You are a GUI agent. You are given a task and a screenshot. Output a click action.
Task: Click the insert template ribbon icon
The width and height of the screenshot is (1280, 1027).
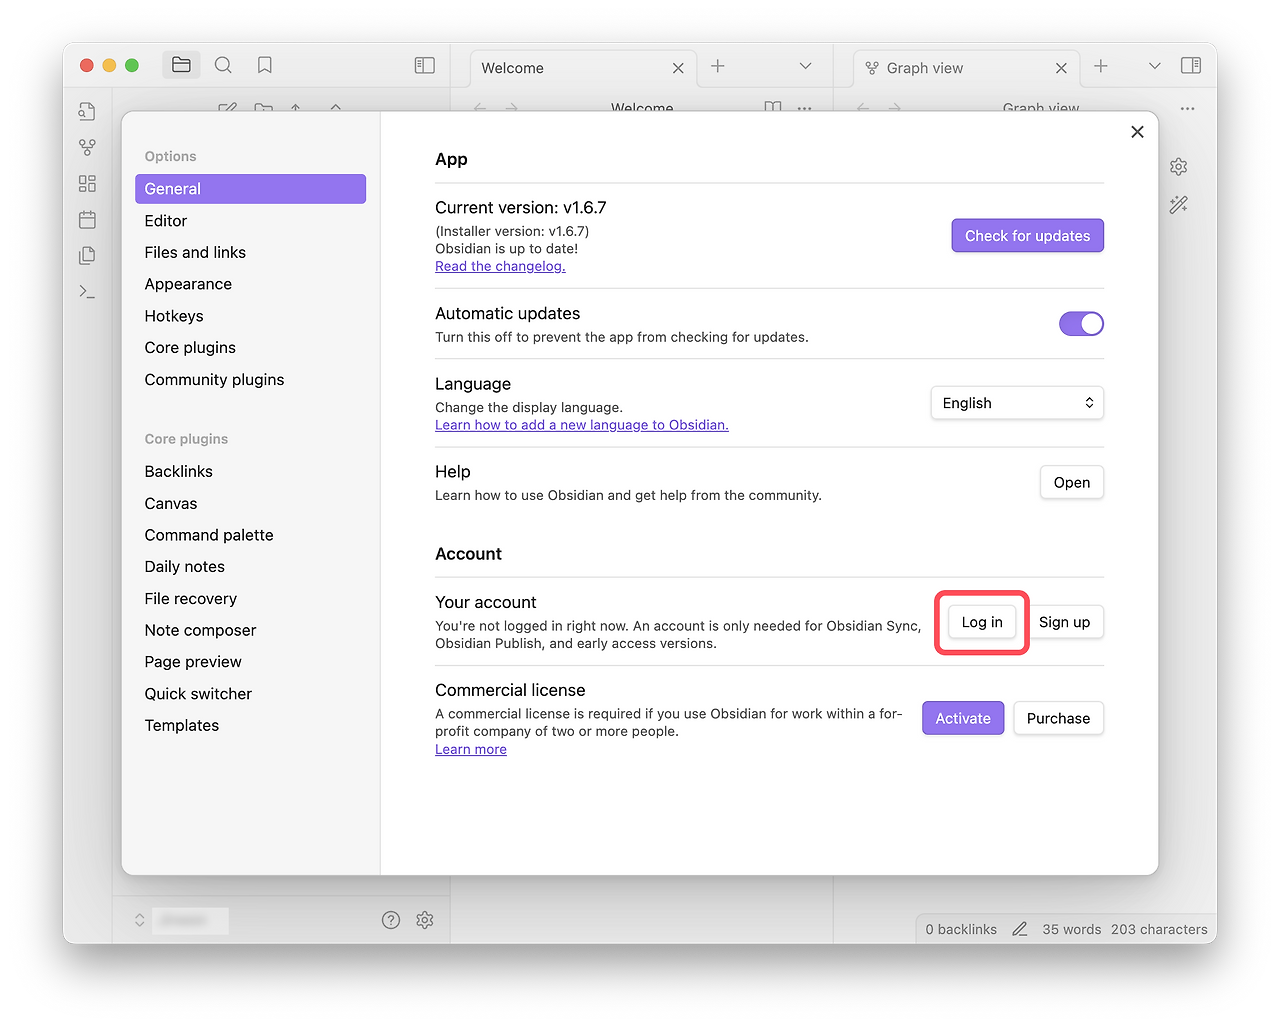[x=87, y=256]
